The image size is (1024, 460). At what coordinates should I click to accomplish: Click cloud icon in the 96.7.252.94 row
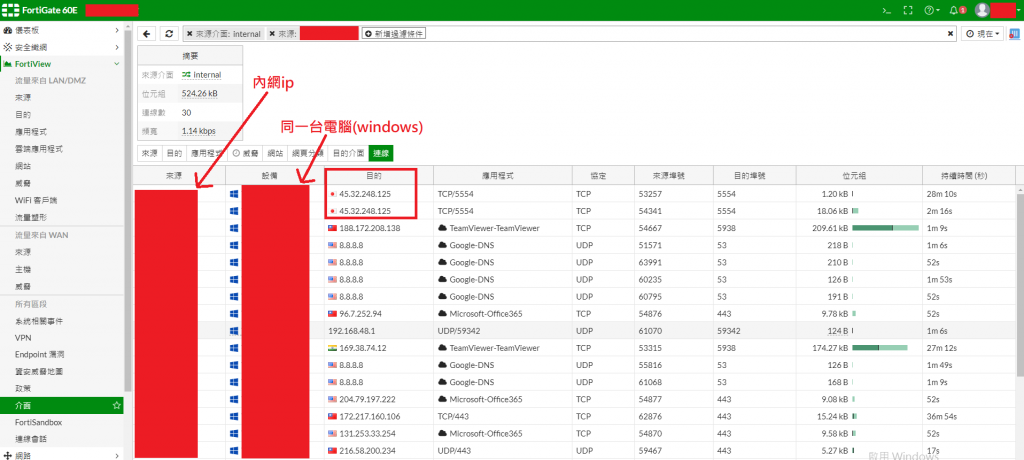coord(442,314)
